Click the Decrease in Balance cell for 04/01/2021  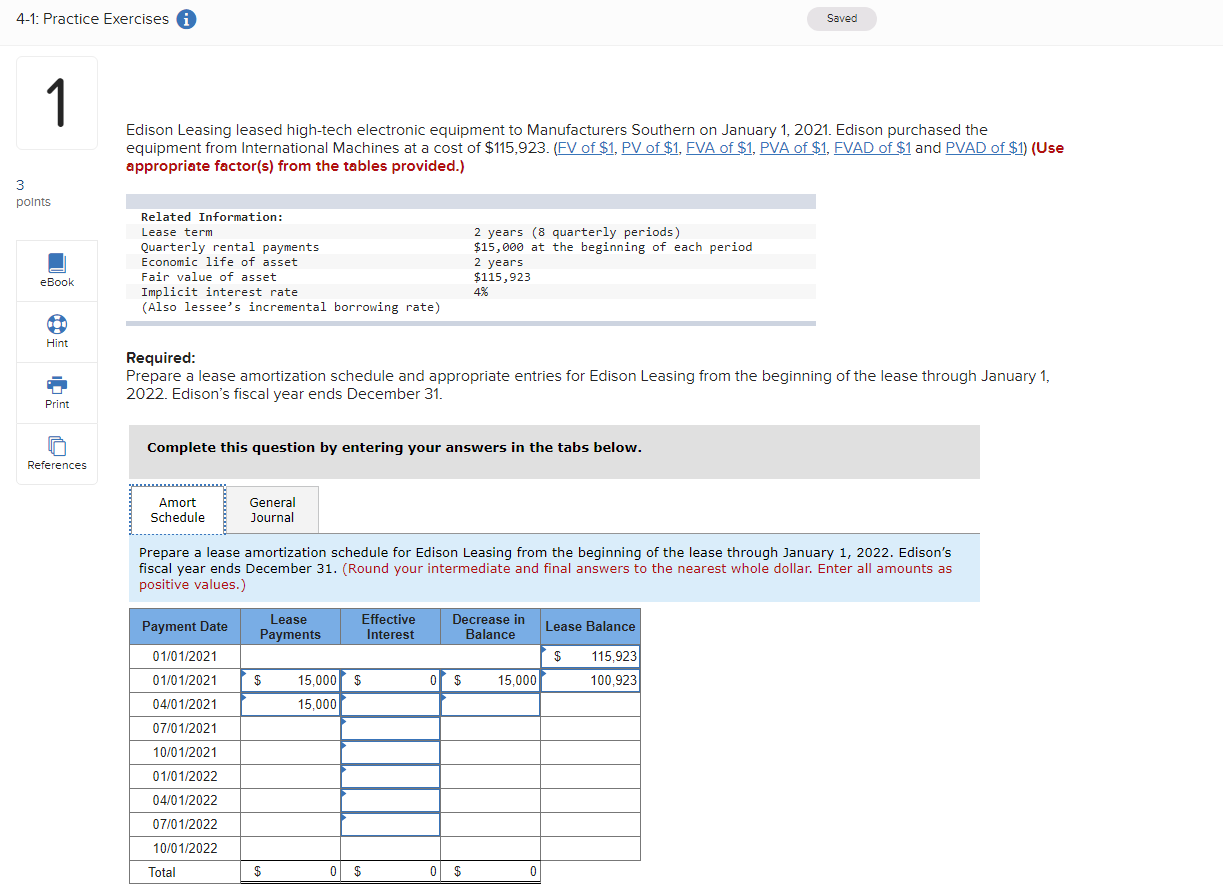click(489, 704)
